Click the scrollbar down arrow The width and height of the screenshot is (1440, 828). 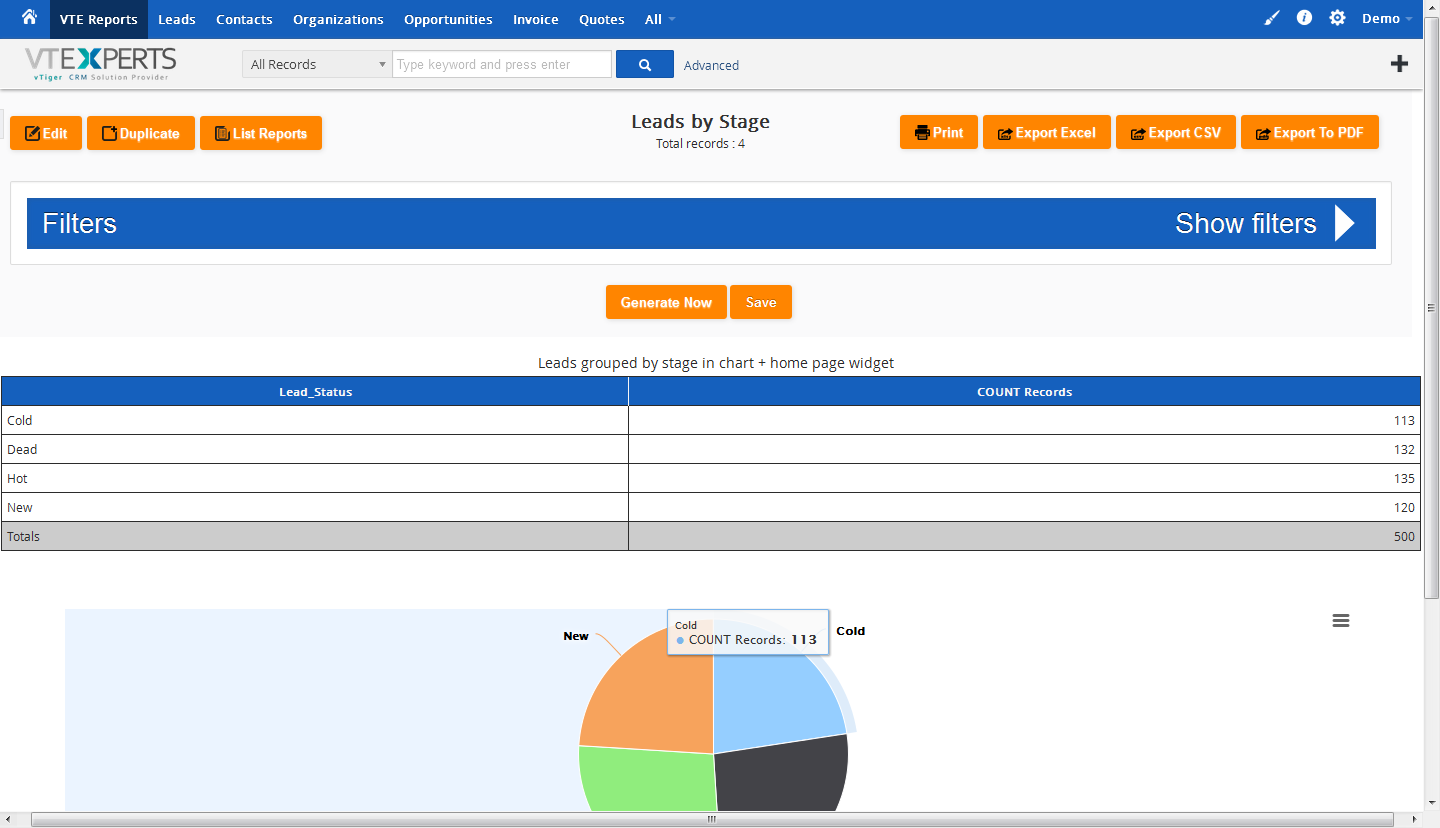[x=1431, y=804]
